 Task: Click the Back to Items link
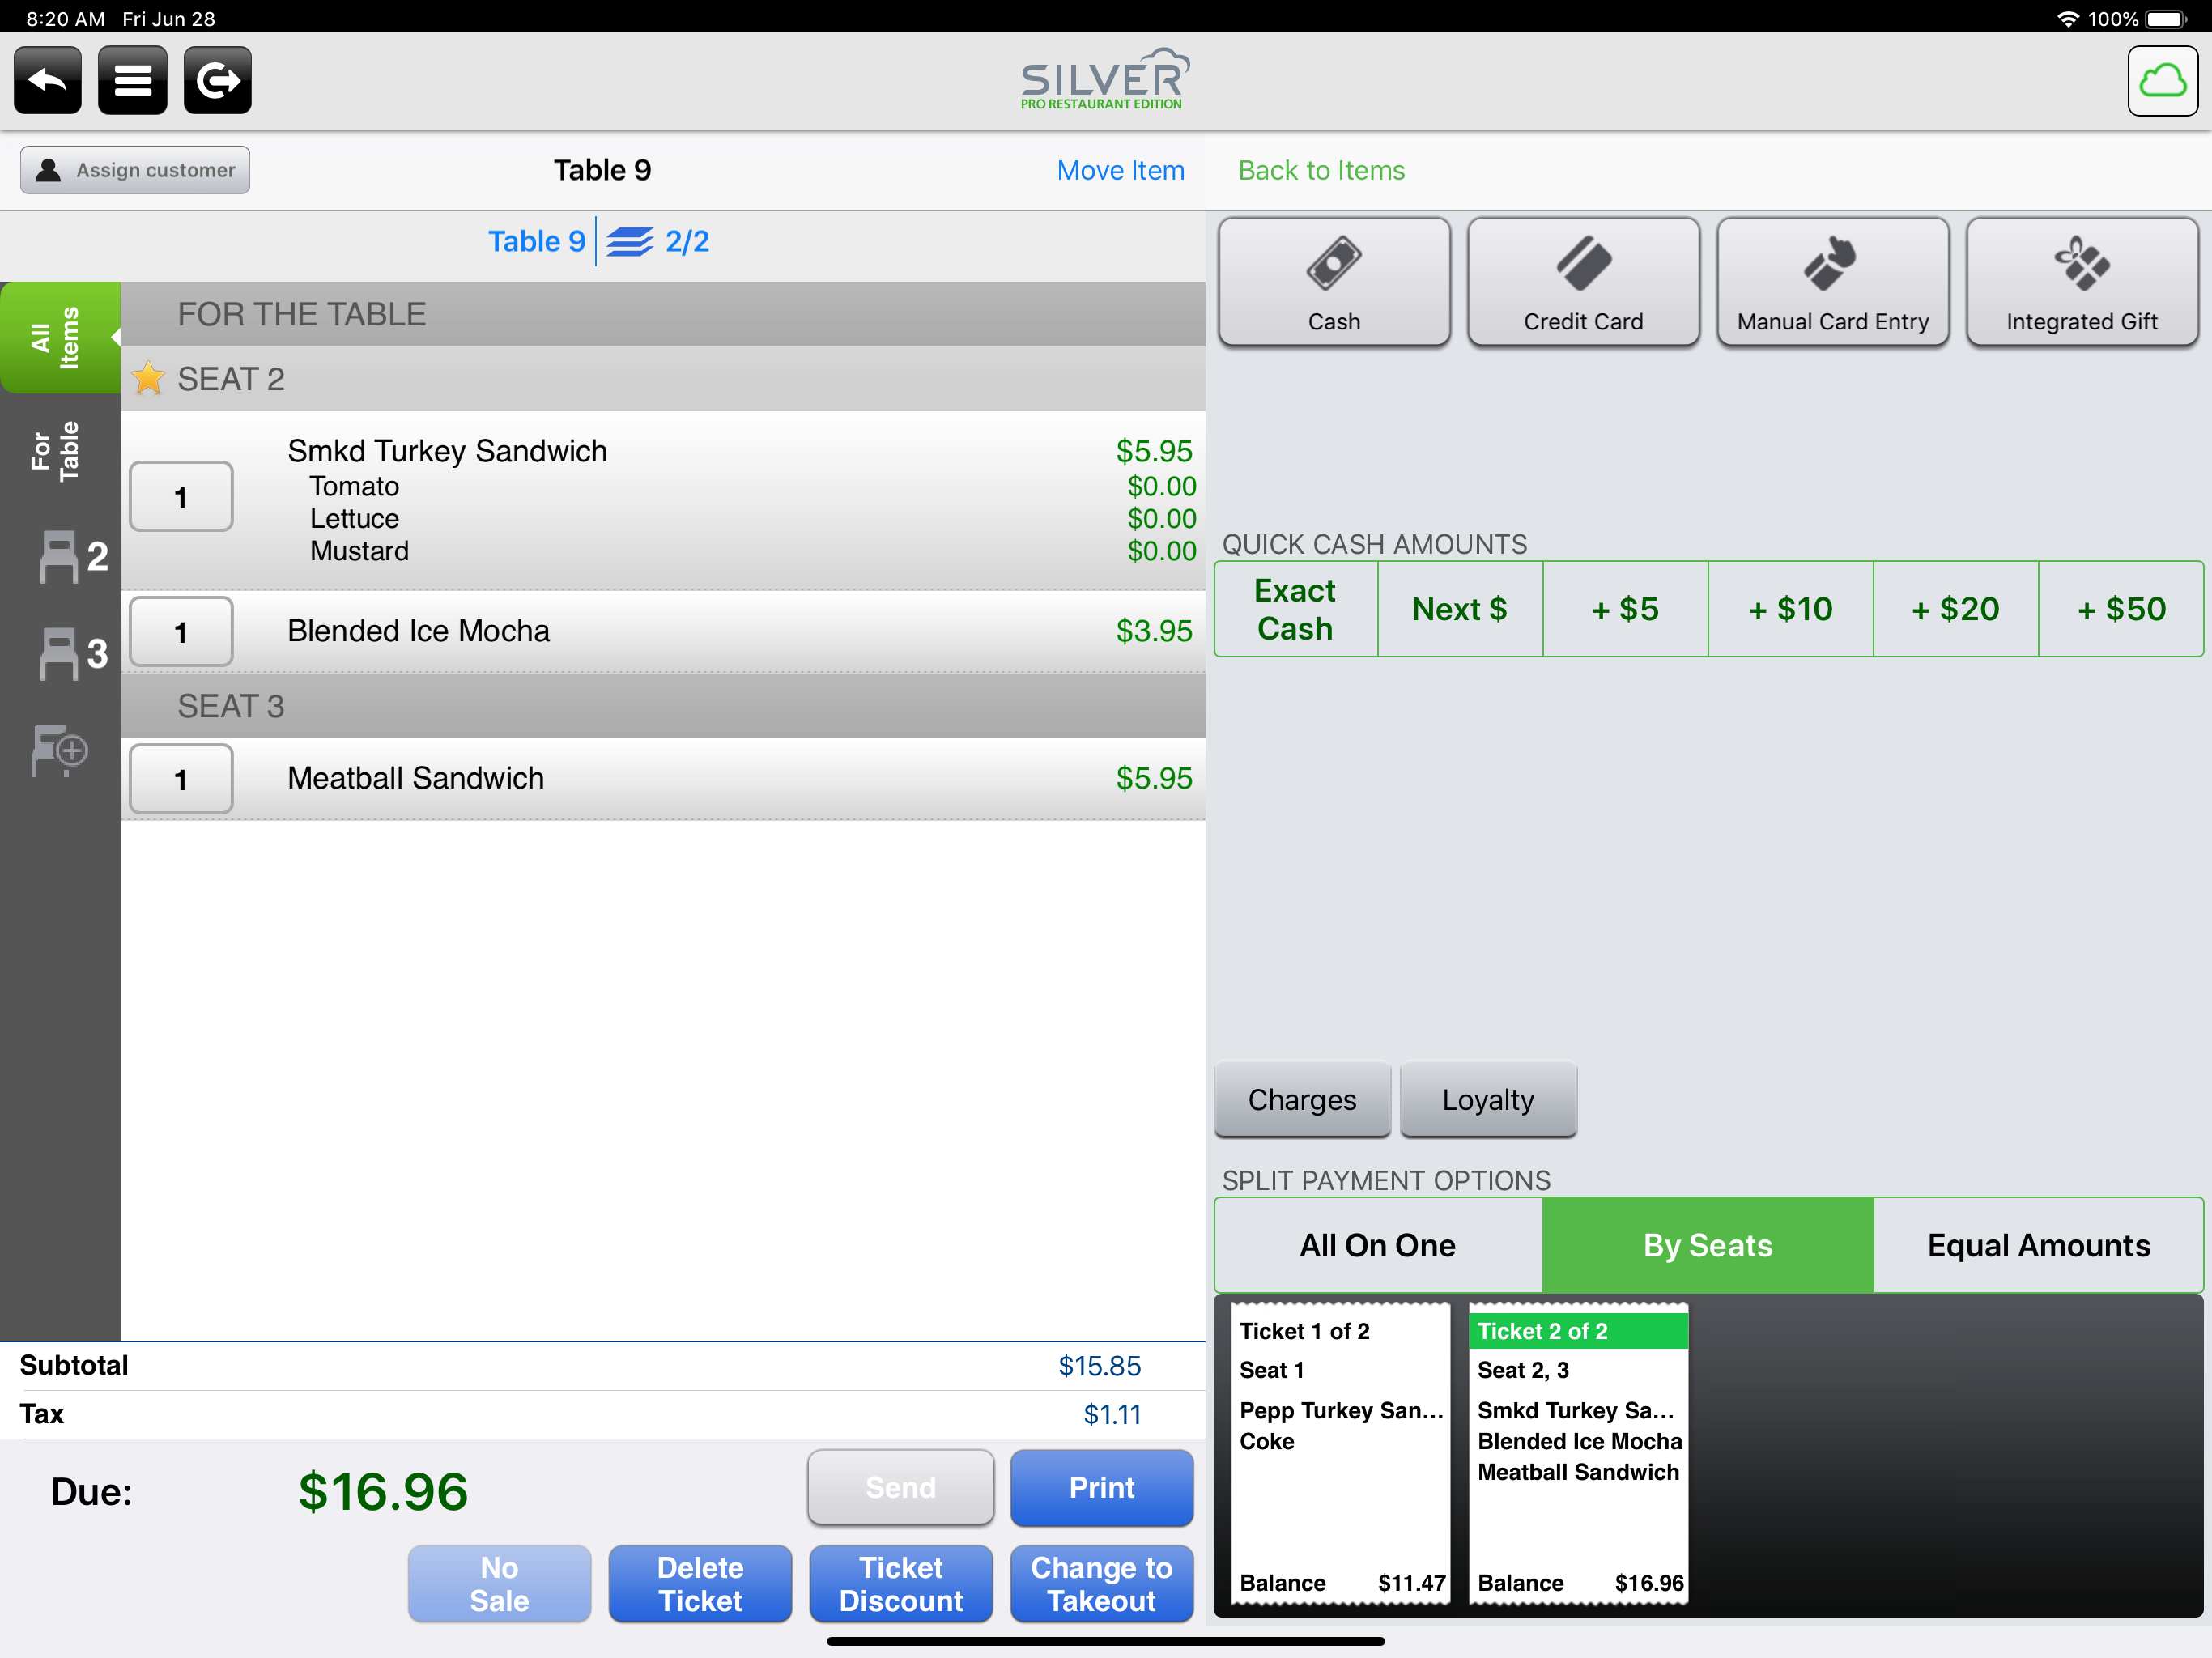point(1320,170)
